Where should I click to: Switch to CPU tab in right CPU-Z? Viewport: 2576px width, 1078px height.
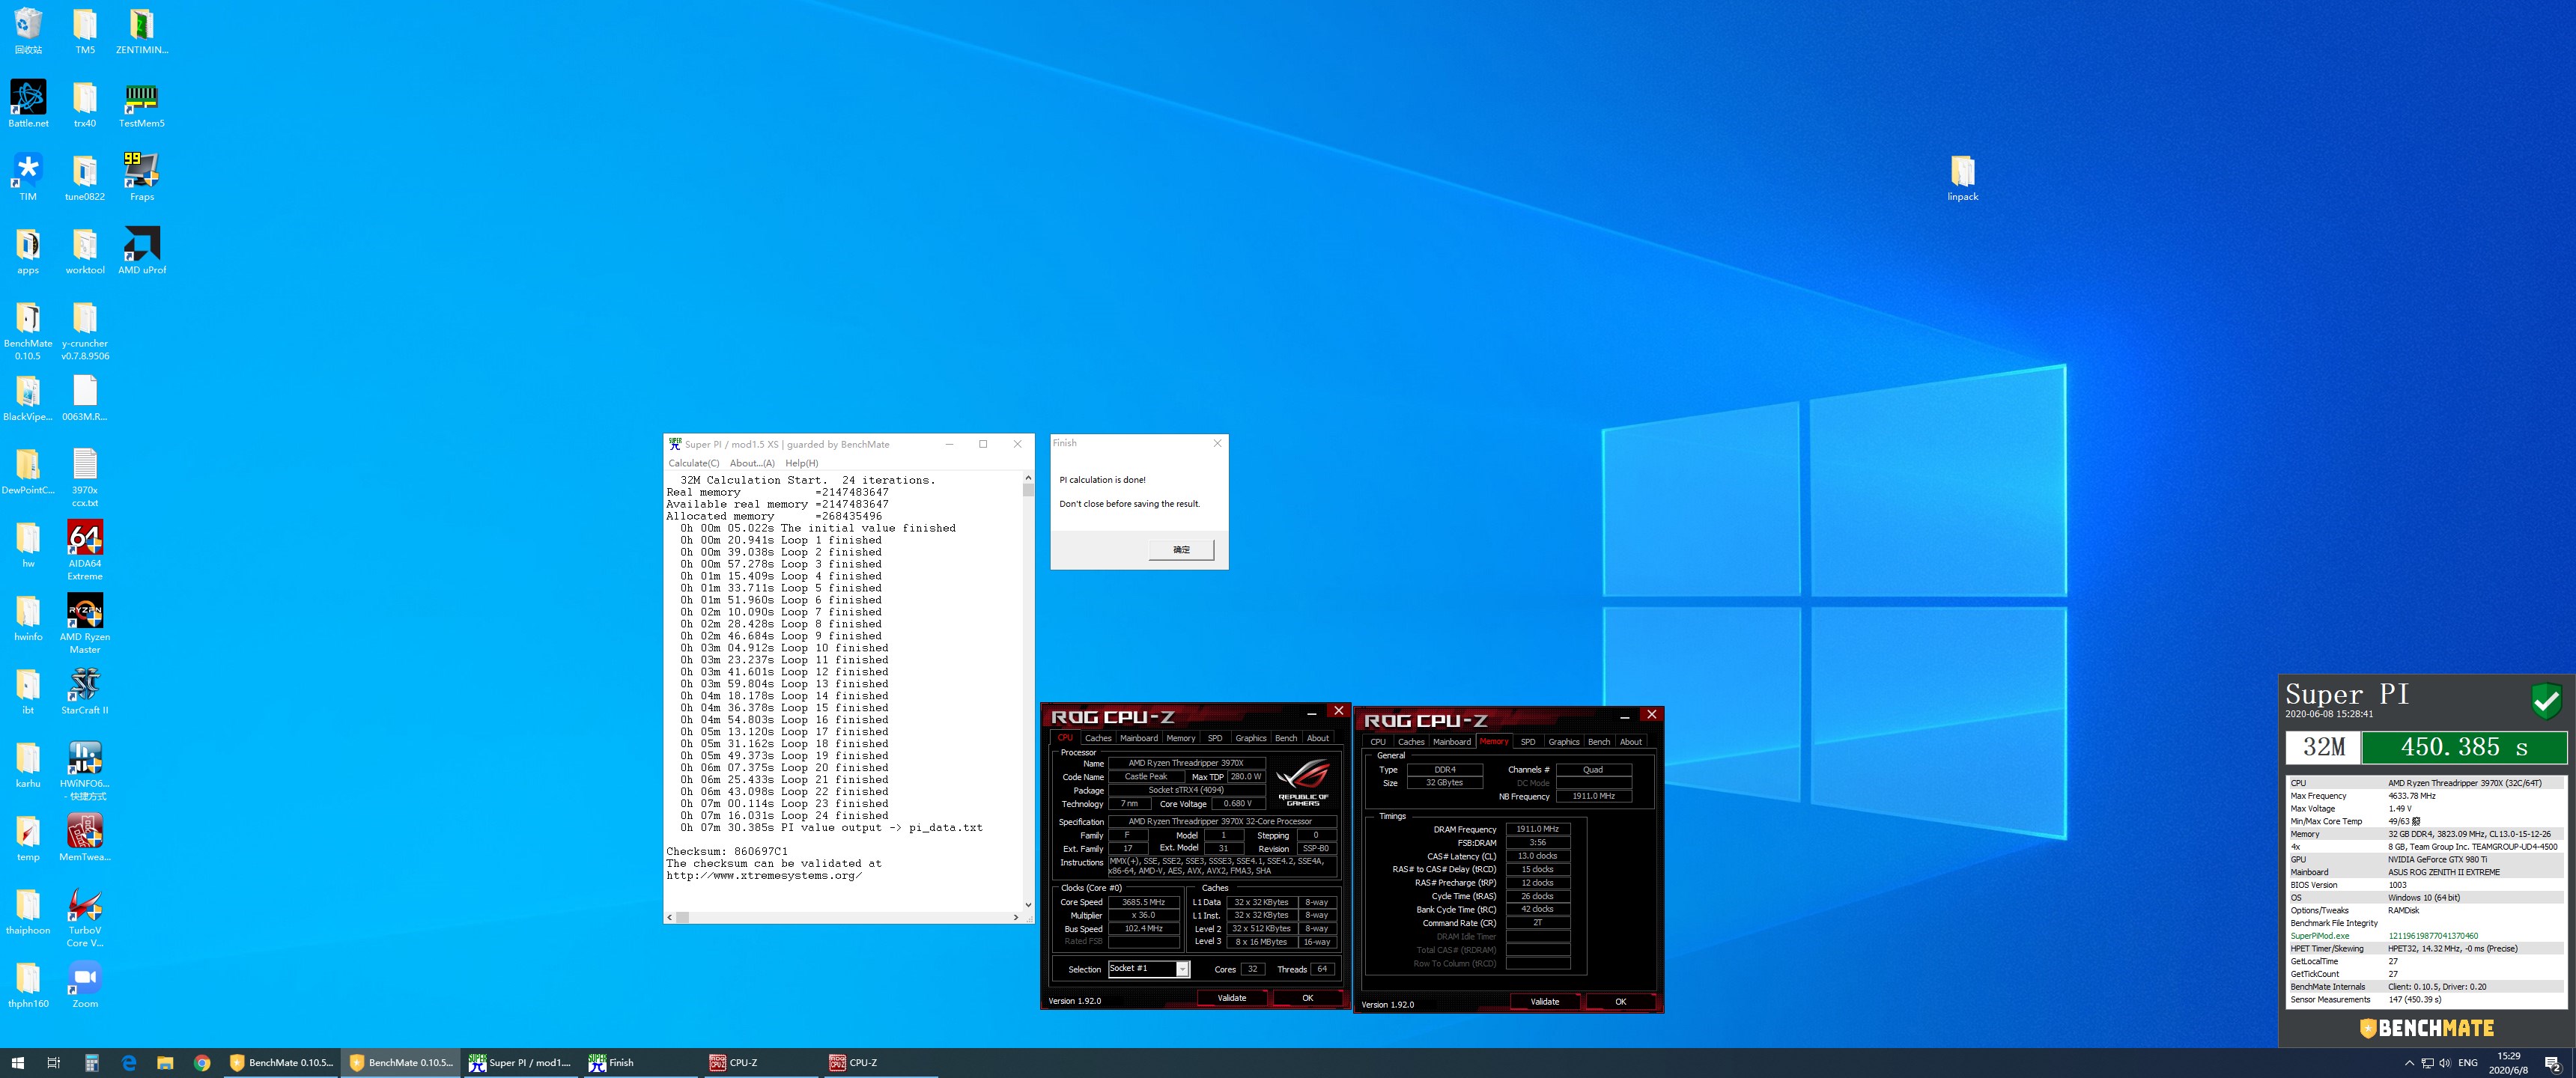(1378, 742)
